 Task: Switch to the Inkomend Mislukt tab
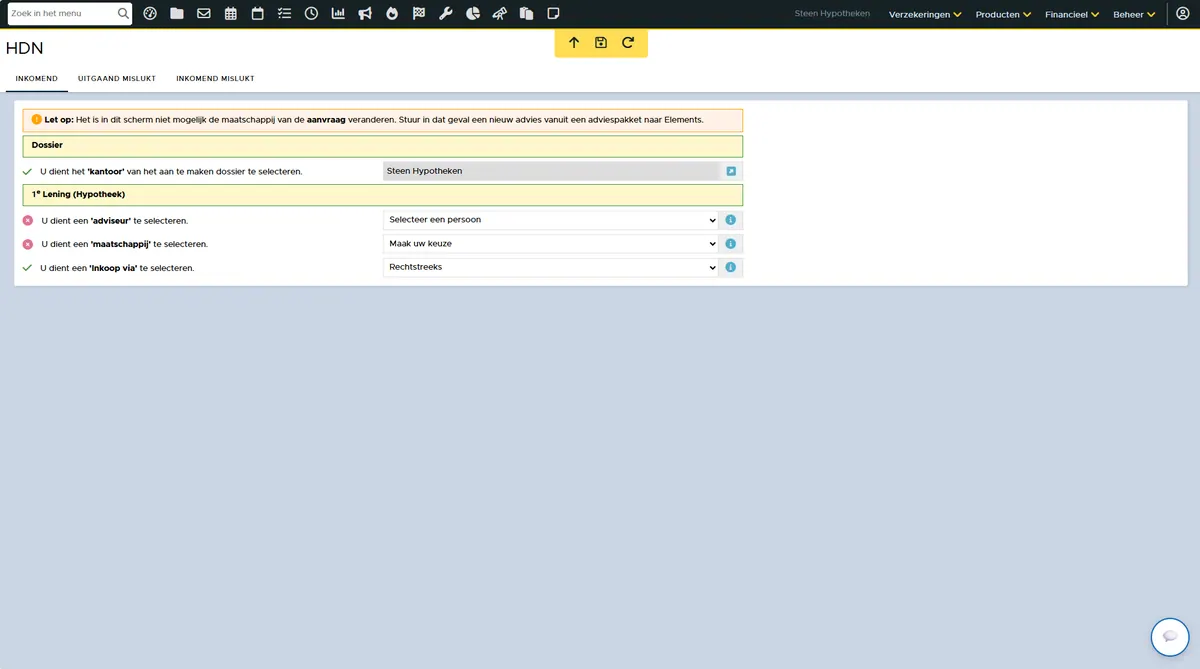tap(215, 78)
